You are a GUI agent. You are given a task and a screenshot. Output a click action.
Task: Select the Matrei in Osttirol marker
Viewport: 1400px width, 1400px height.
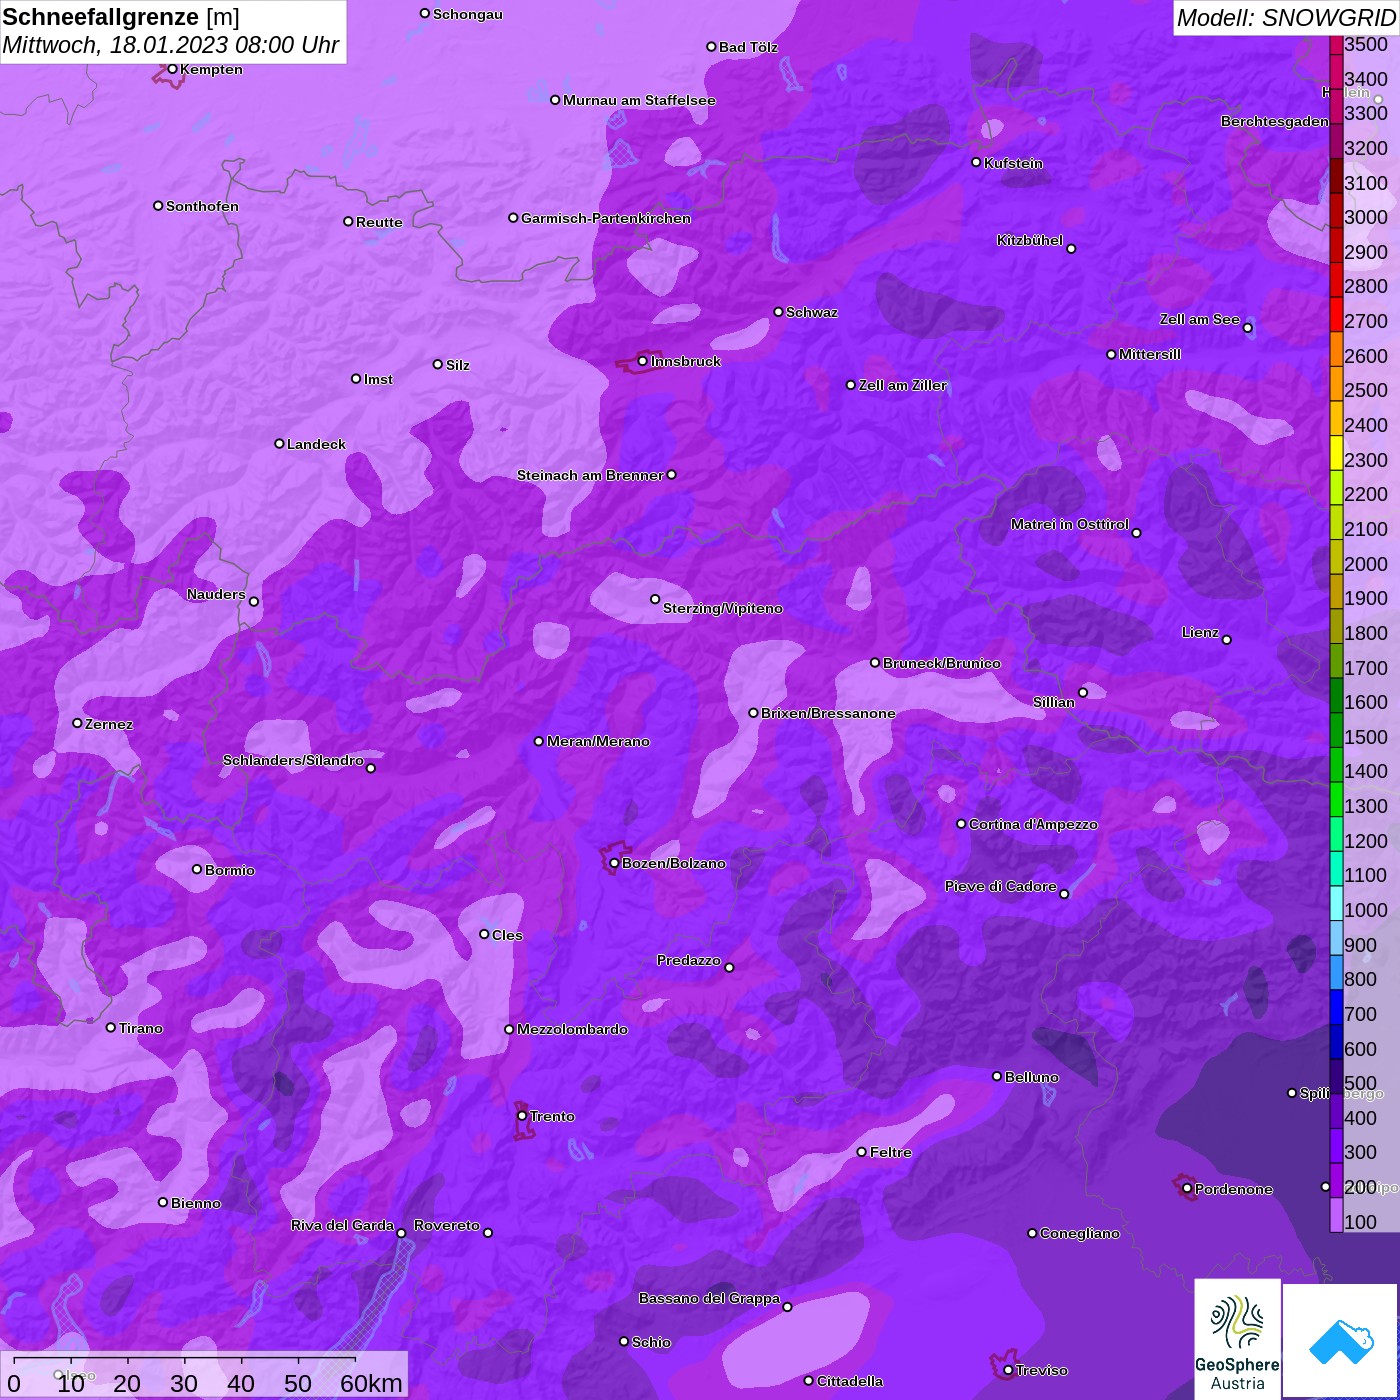[x=1136, y=532]
